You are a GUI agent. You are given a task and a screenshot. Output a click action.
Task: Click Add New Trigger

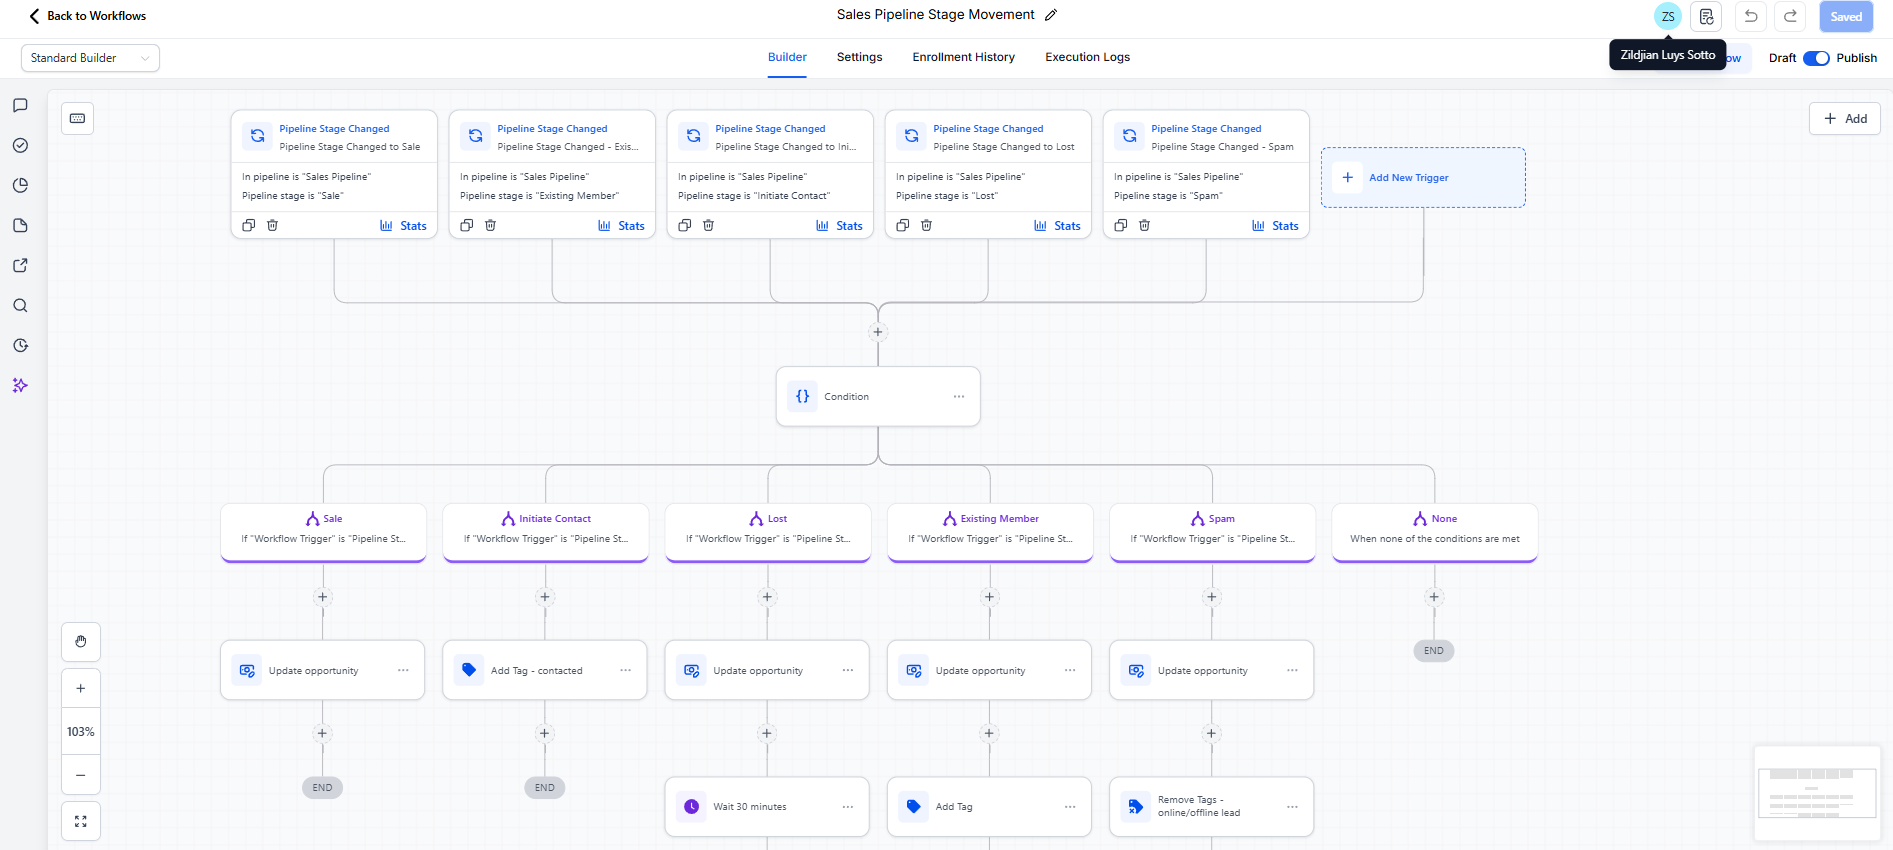1423,177
